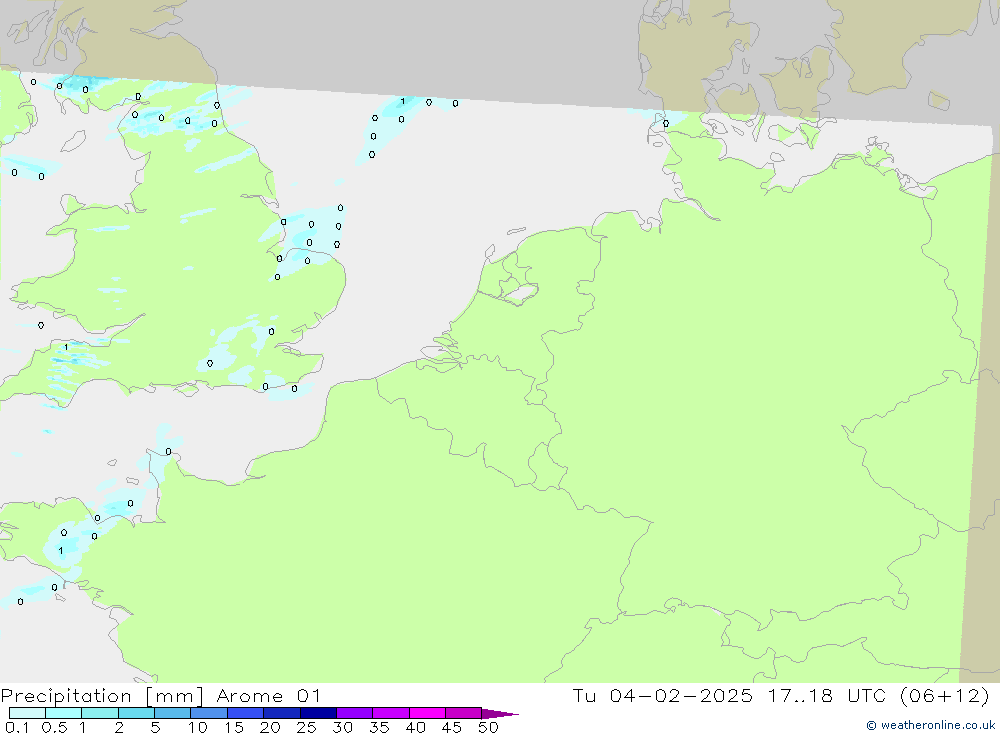Viewport: 1000px width, 733px height.
Task: Click the violet legend swatch between 30 and 35
Action: pos(355,713)
